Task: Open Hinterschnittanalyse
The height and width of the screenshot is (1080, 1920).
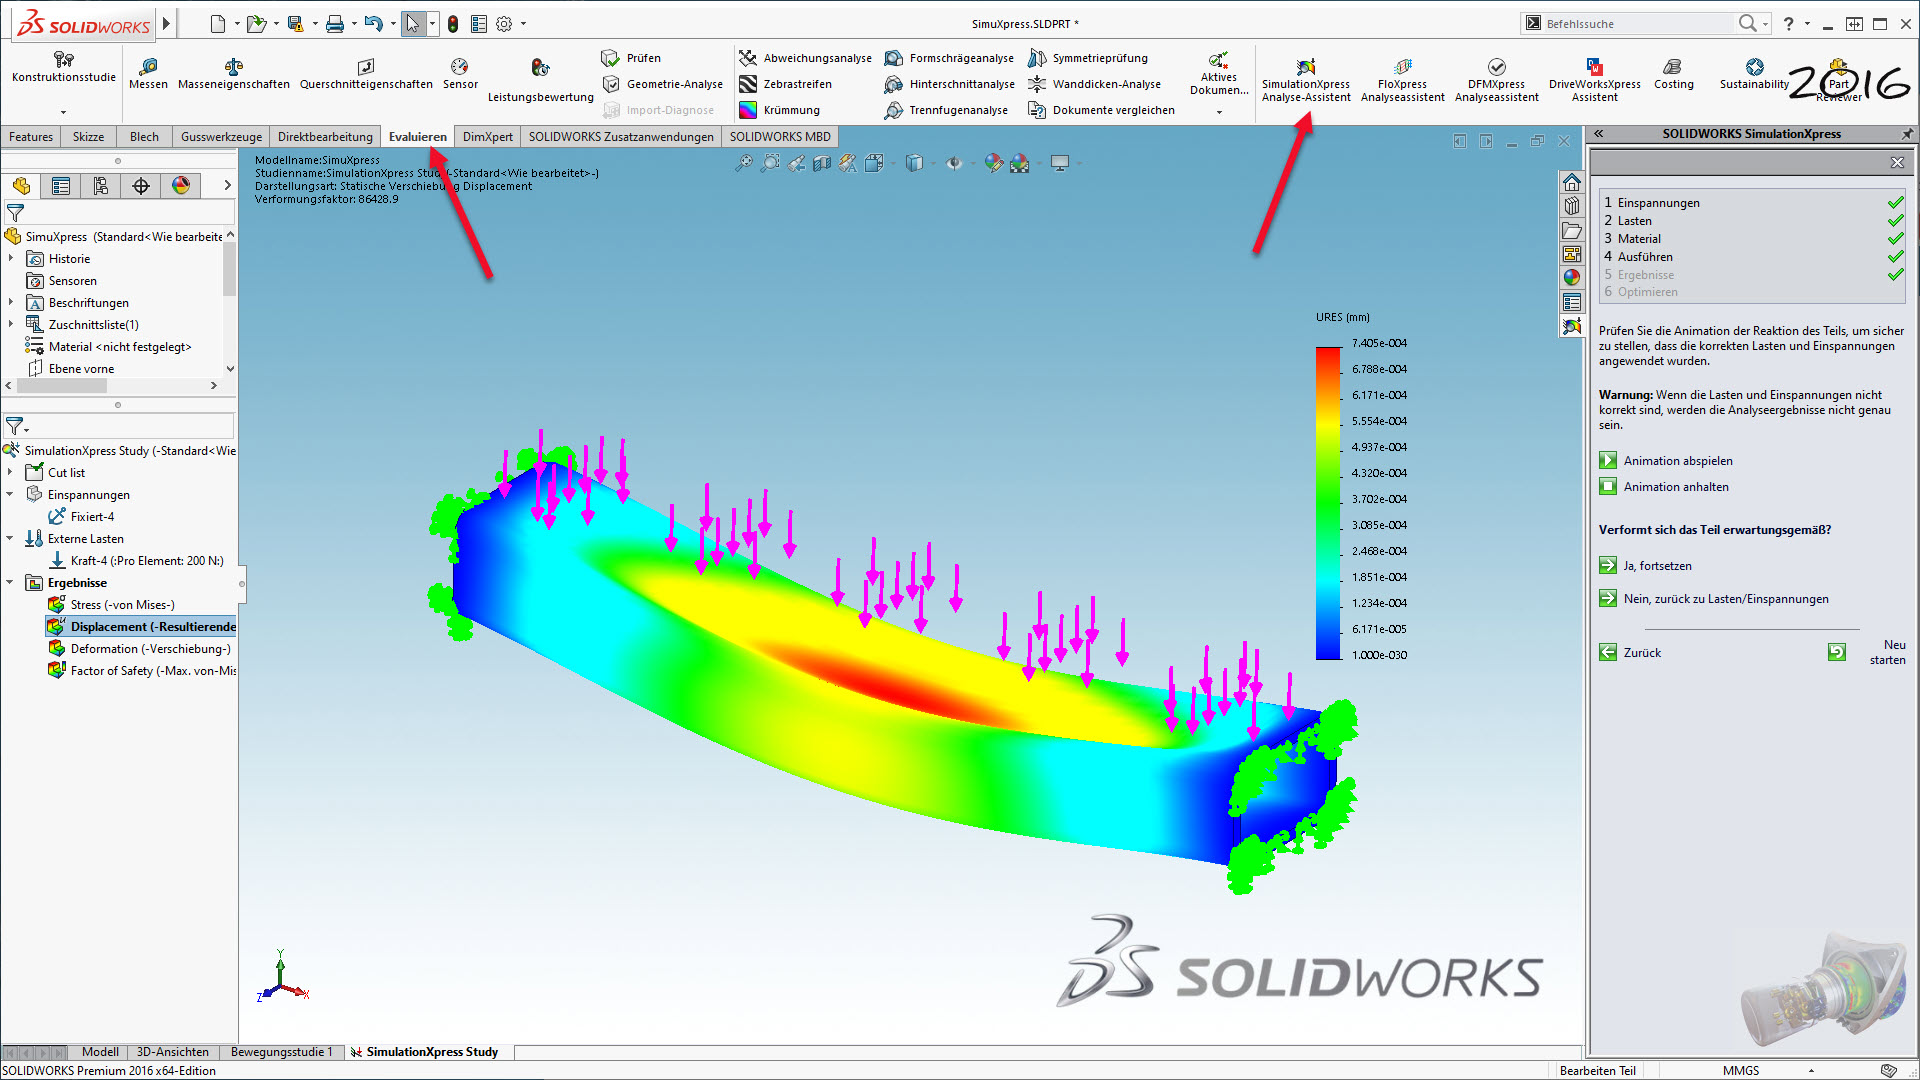Action: (x=949, y=84)
